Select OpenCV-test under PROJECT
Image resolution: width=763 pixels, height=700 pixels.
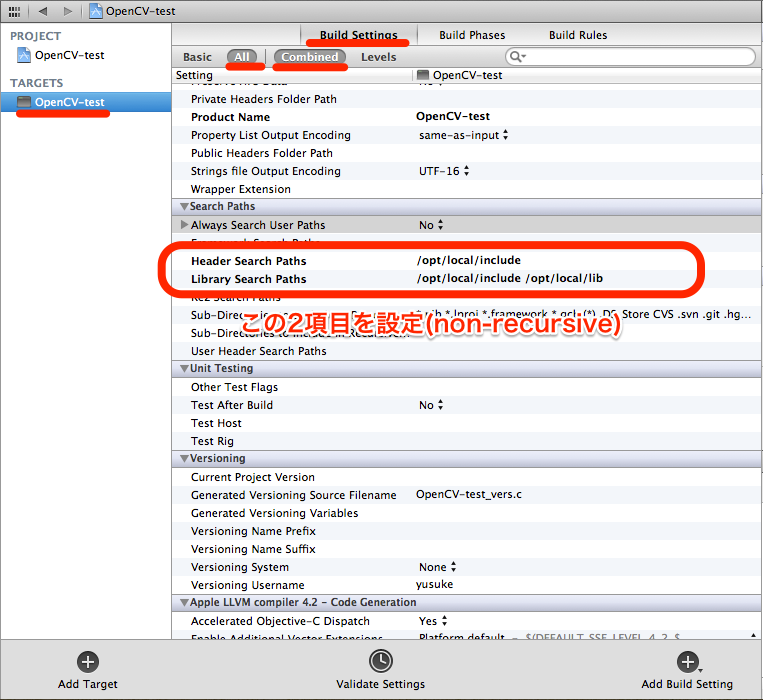tap(69, 55)
